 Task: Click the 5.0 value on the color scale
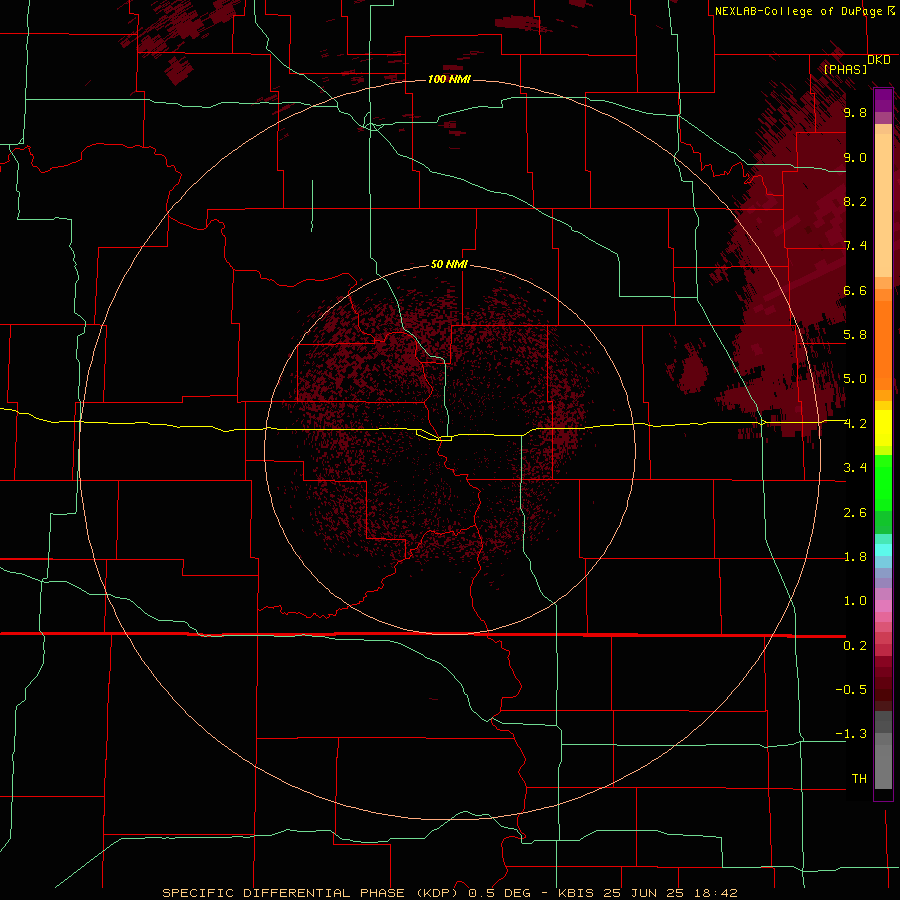tap(855, 379)
